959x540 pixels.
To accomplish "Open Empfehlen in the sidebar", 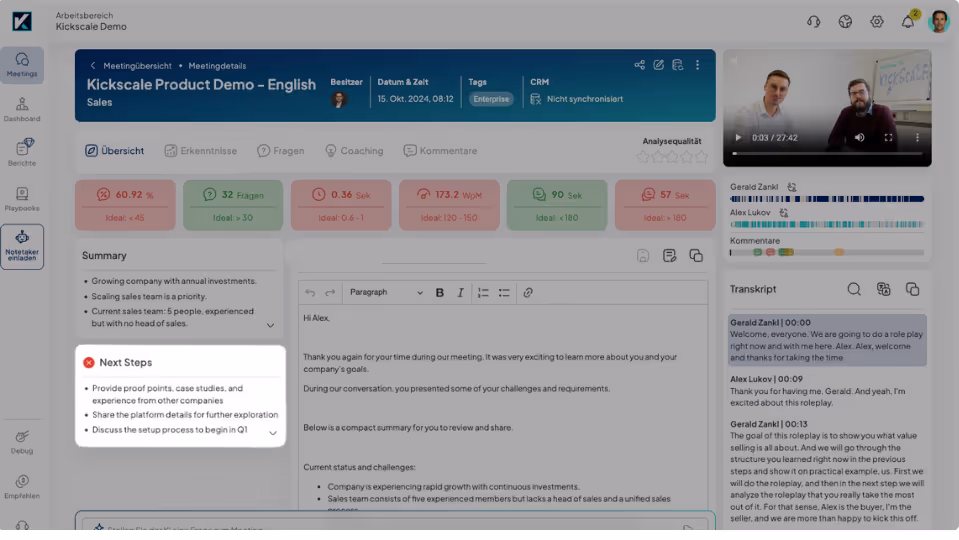I will [x=22, y=487].
